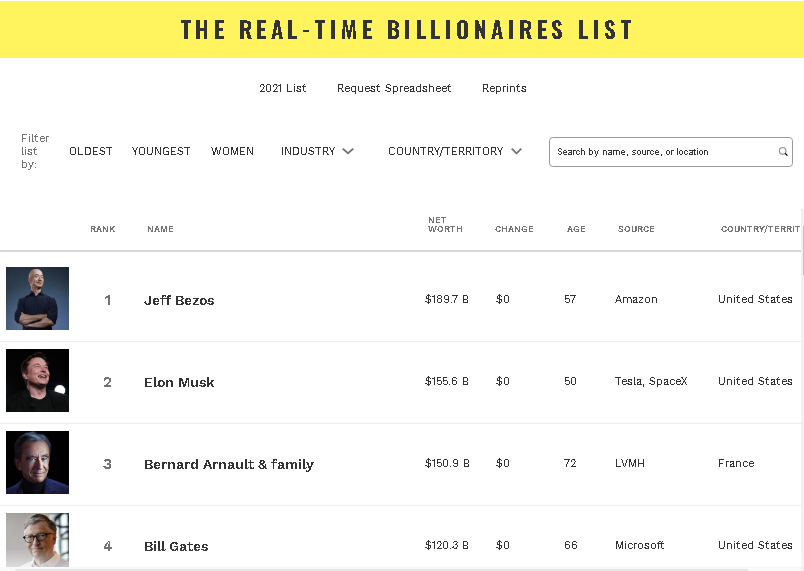
Task: Sort by Change column header
Action: pyautogui.click(x=514, y=229)
